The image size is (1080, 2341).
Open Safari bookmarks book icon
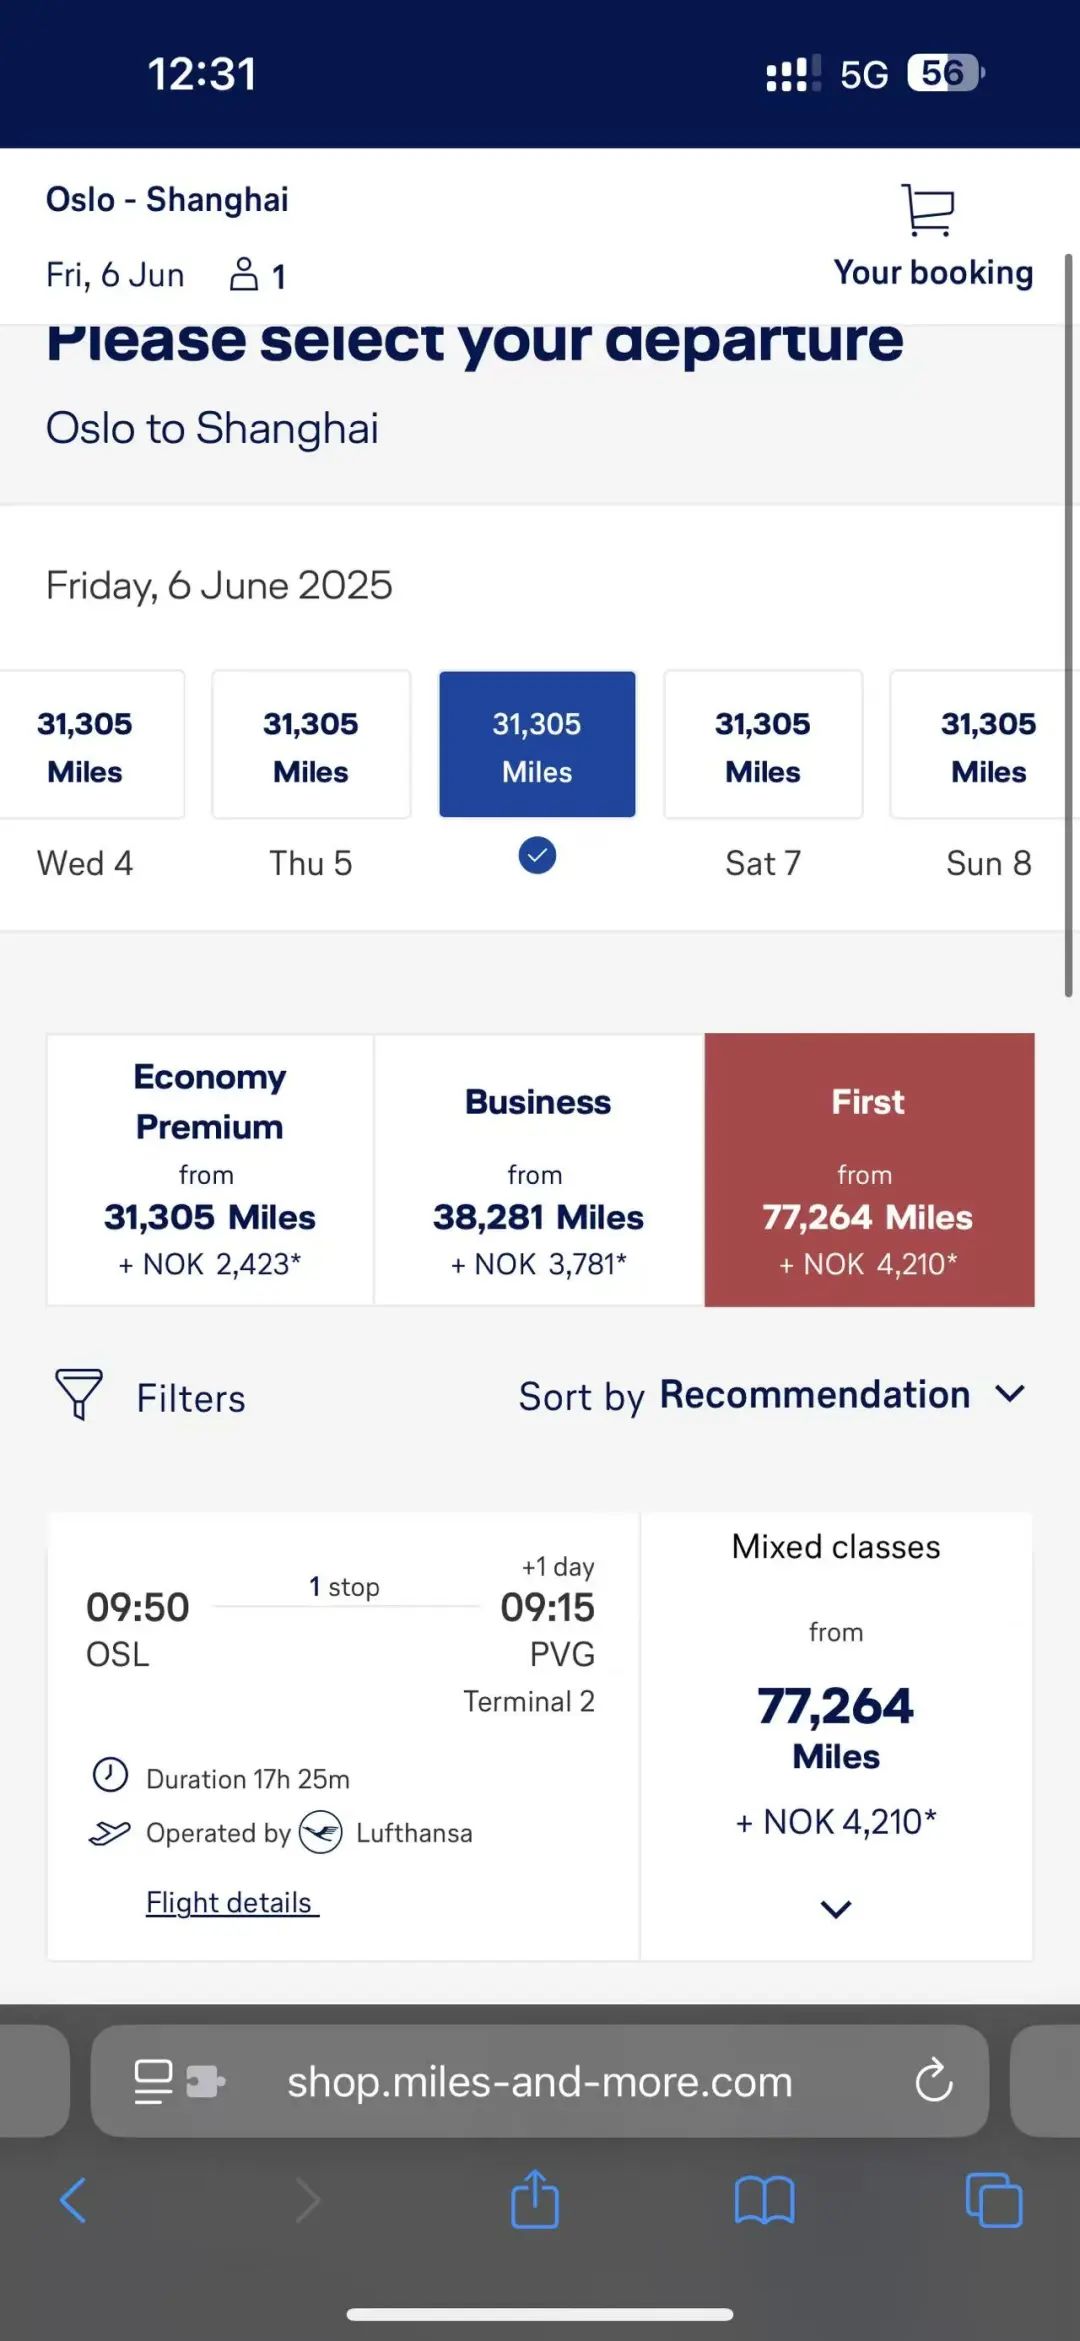click(x=764, y=2200)
